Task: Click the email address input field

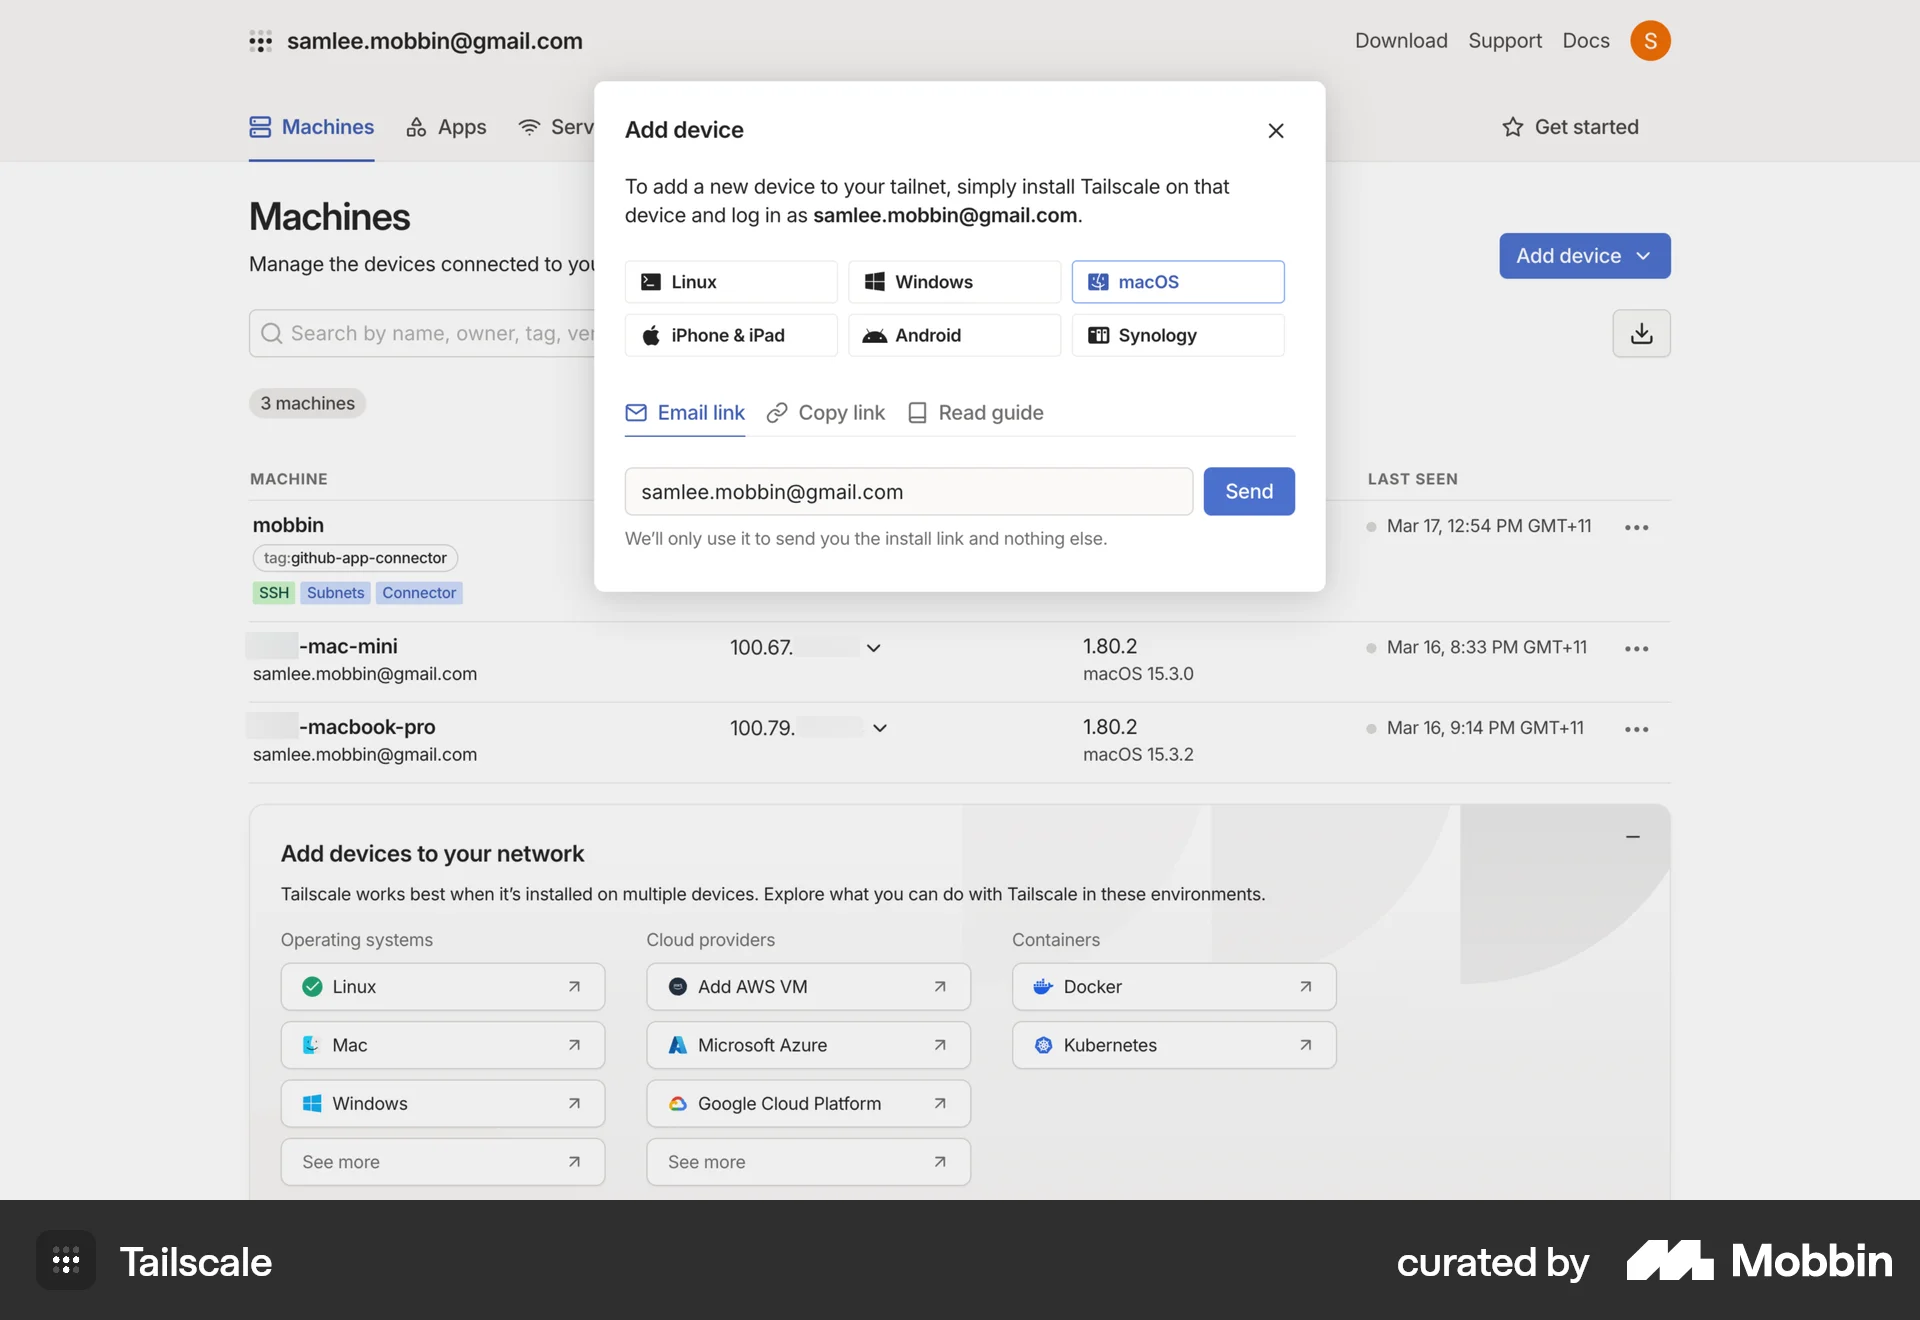Action: pos(908,491)
